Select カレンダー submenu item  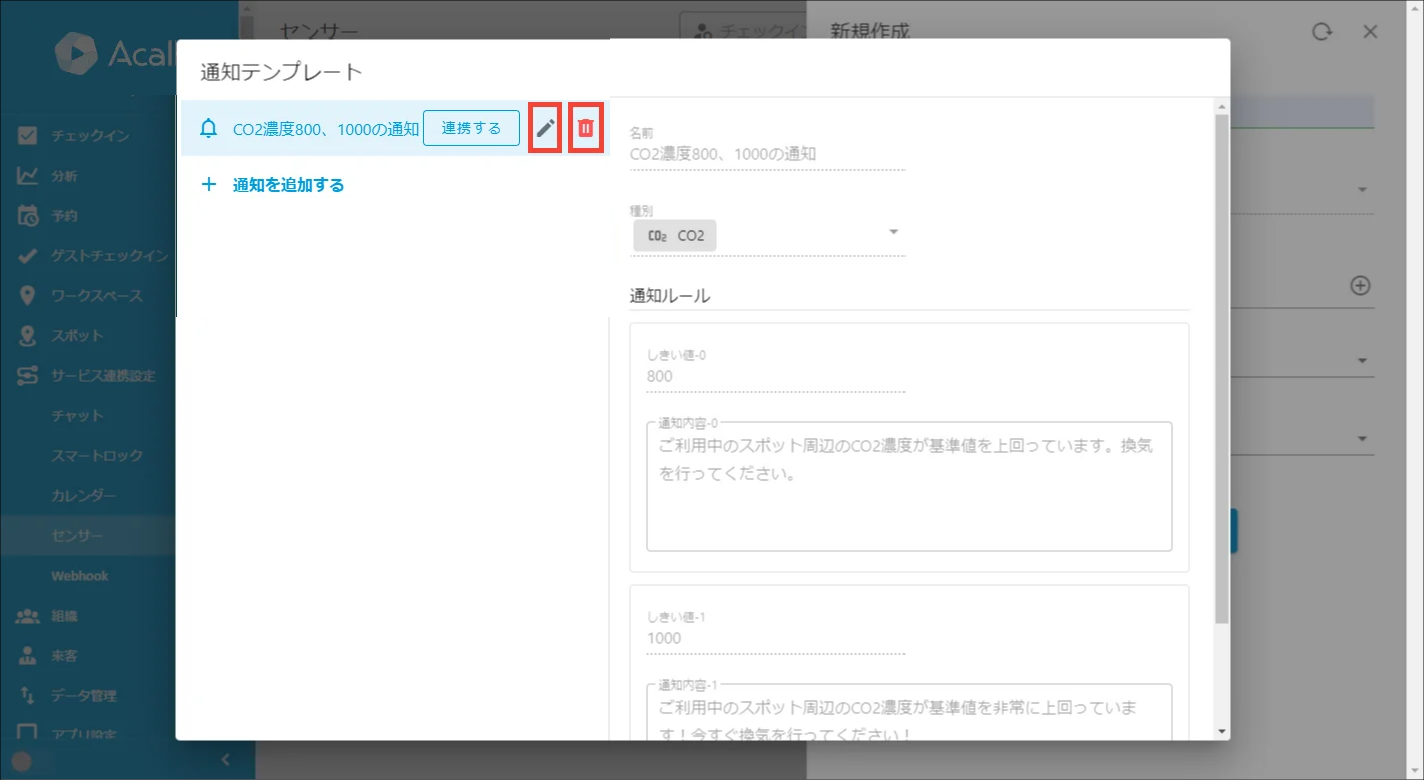point(84,496)
